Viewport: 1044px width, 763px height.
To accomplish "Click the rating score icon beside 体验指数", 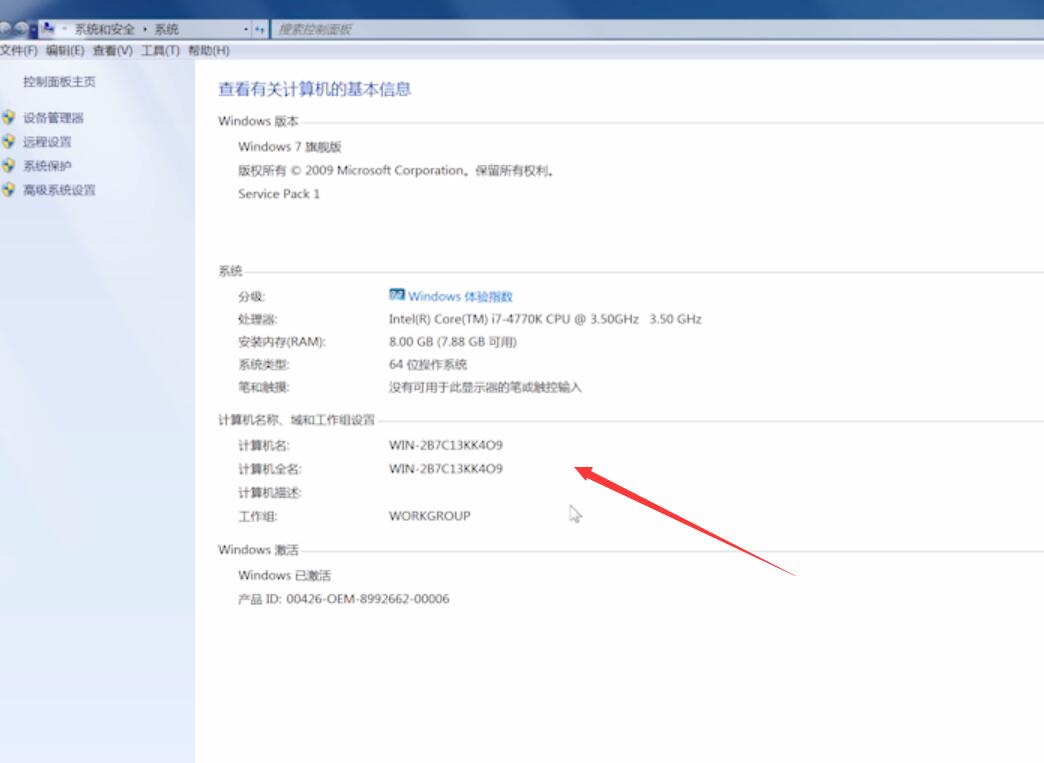I will click(397, 294).
